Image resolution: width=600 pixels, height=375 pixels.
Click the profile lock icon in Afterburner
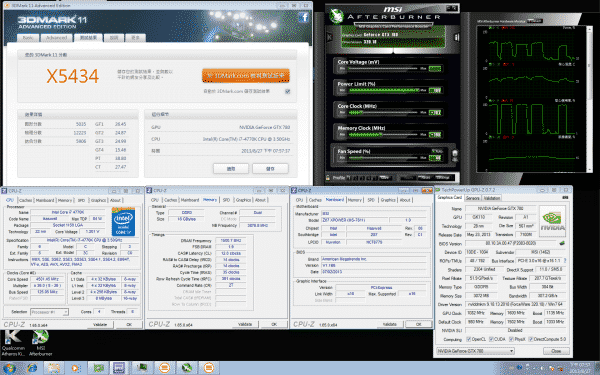(x=328, y=178)
